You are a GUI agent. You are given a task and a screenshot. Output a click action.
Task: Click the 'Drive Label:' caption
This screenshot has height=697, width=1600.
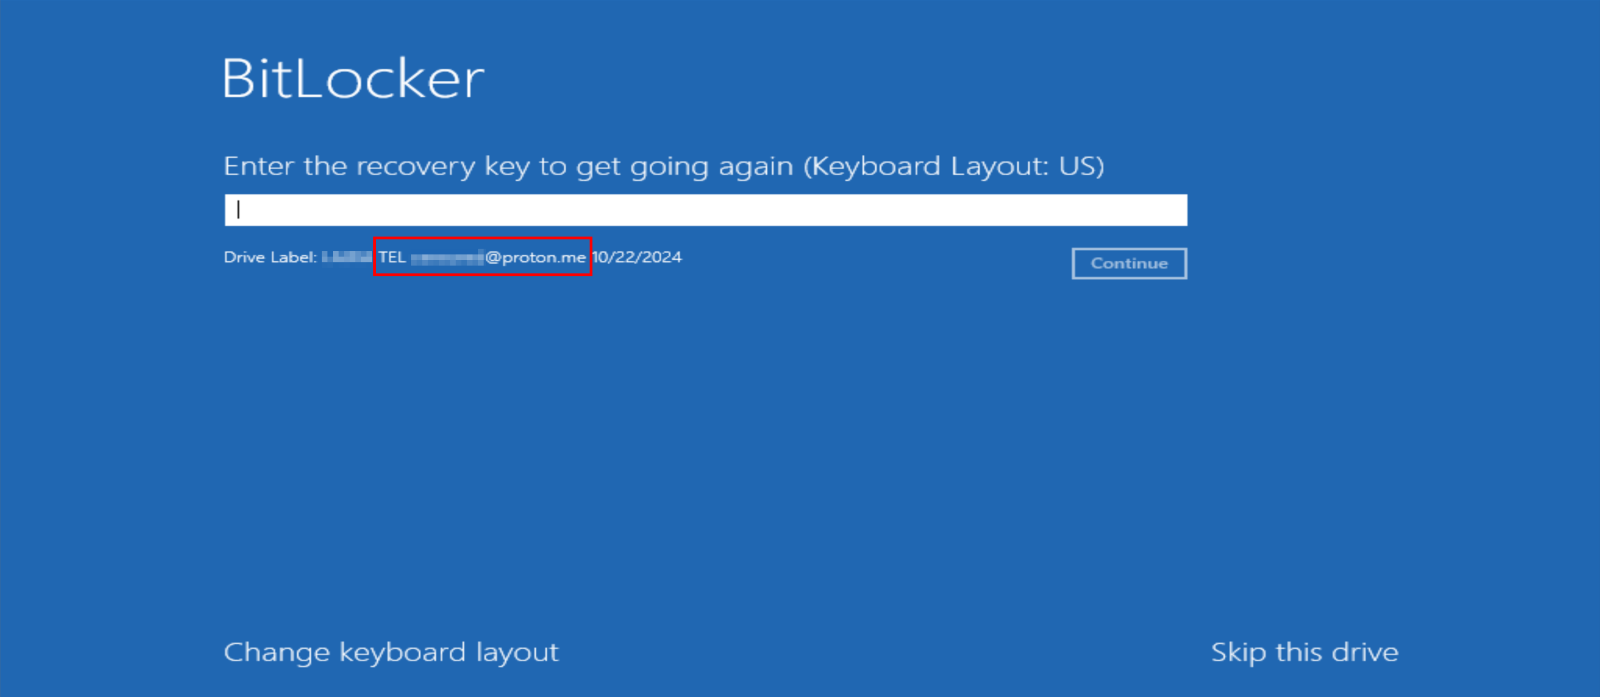coord(270,257)
